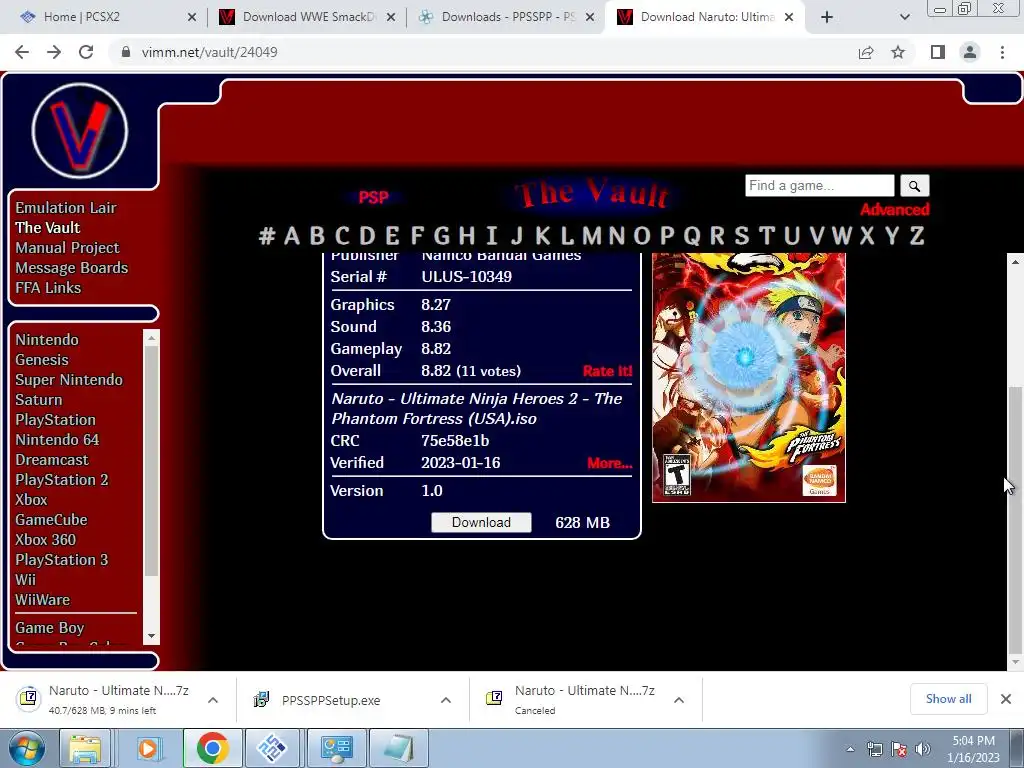1024x768 pixels.
Task: Select Xbox 360 in the systems list
Action: click(46, 540)
